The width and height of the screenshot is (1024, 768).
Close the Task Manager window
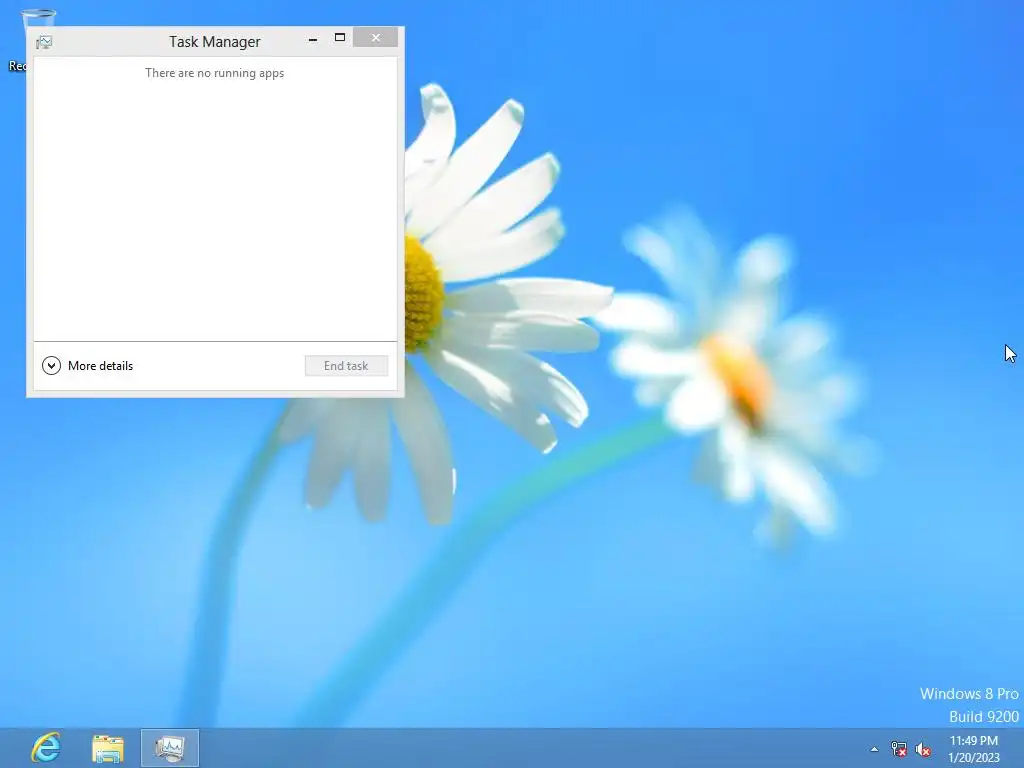376,38
